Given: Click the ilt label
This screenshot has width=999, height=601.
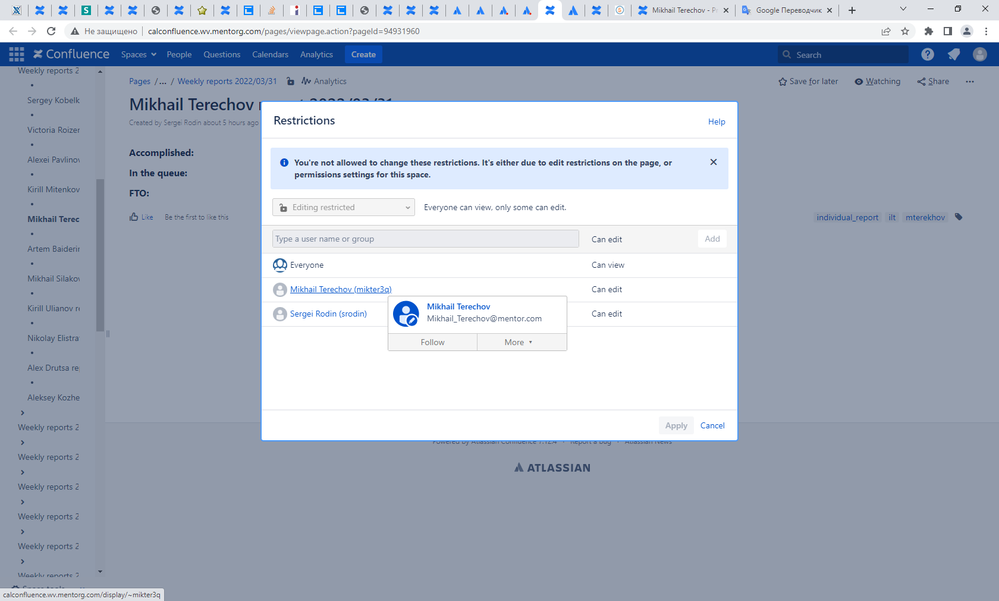Looking at the screenshot, I should pyautogui.click(x=892, y=217).
